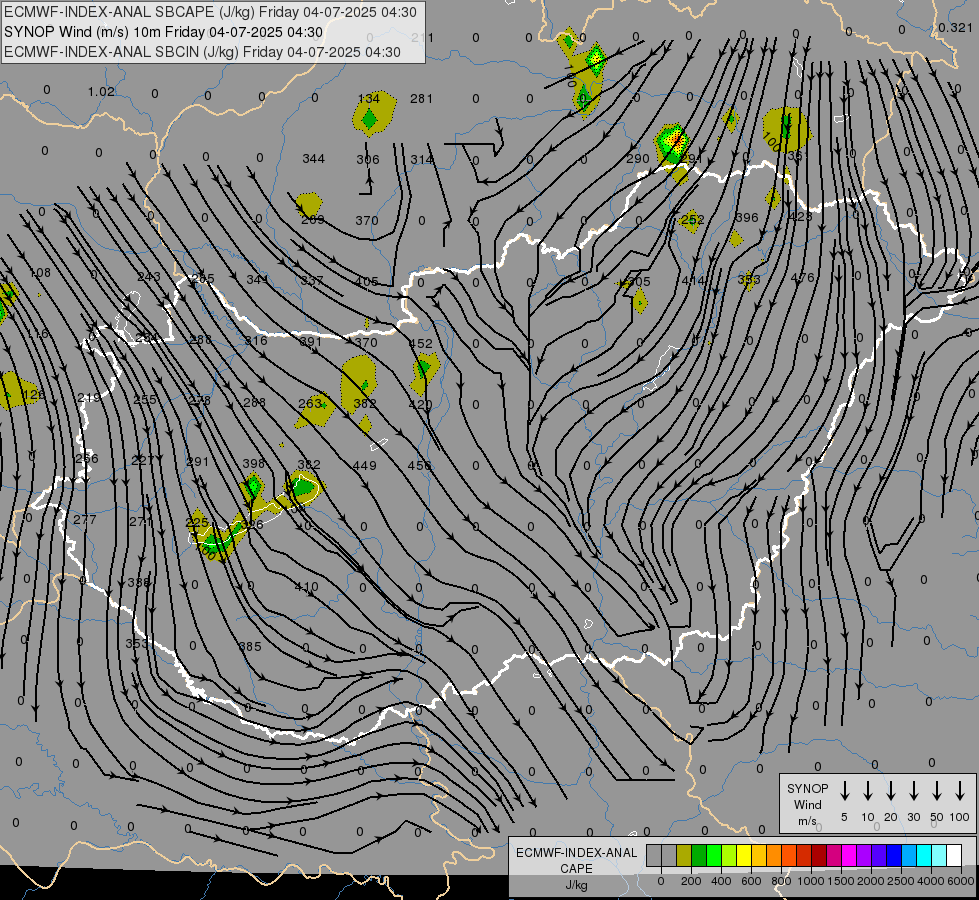This screenshot has height=900, width=979.
Task: Click the map value 338
Action: [139, 582]
